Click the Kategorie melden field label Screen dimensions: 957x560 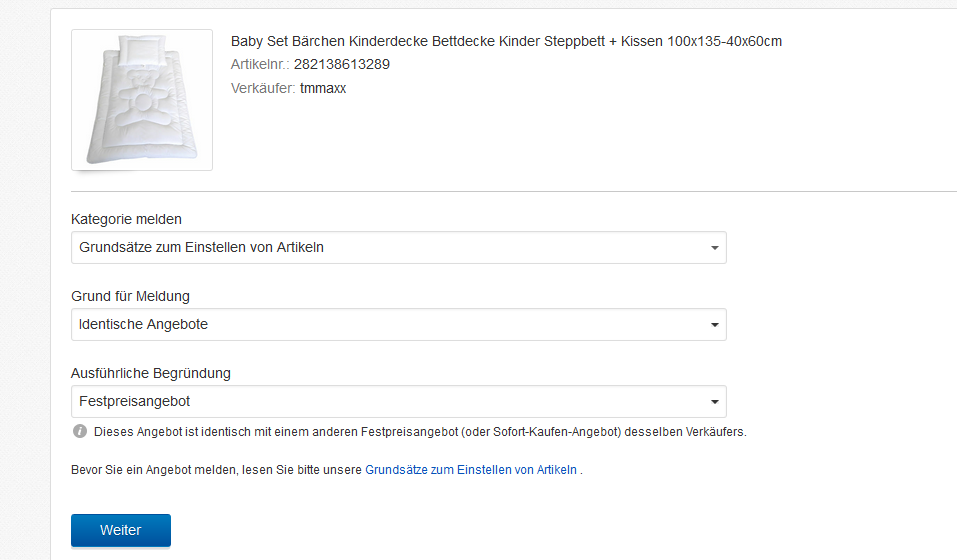pyautogui.click(x=126, y=219)
